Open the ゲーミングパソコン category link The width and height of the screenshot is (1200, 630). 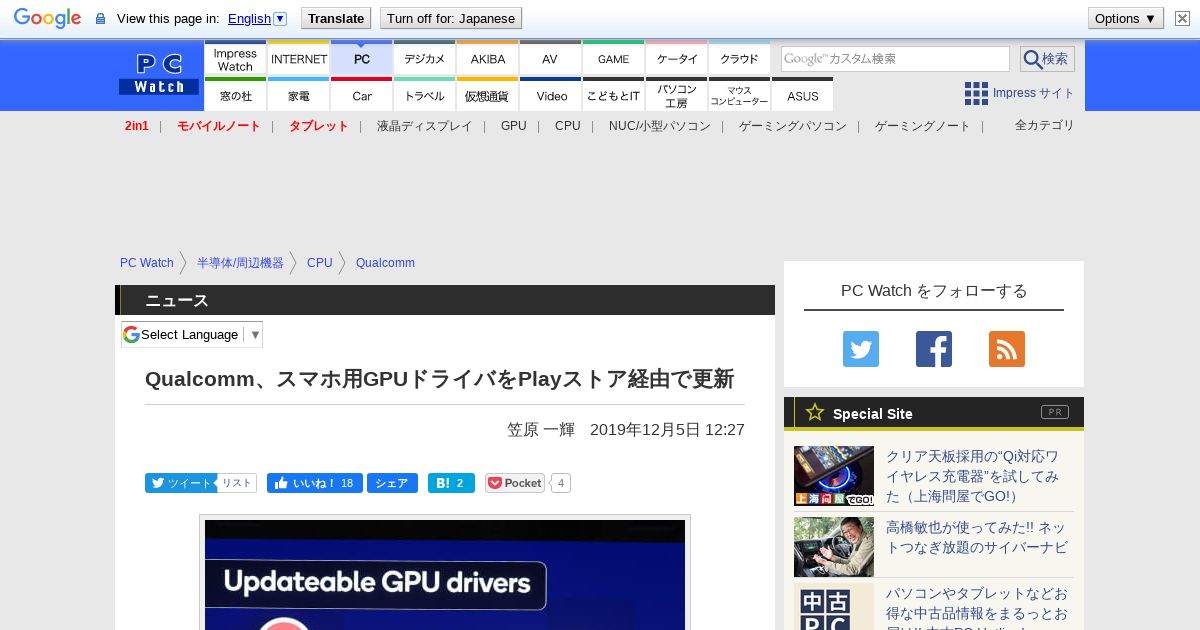point(793,126)
